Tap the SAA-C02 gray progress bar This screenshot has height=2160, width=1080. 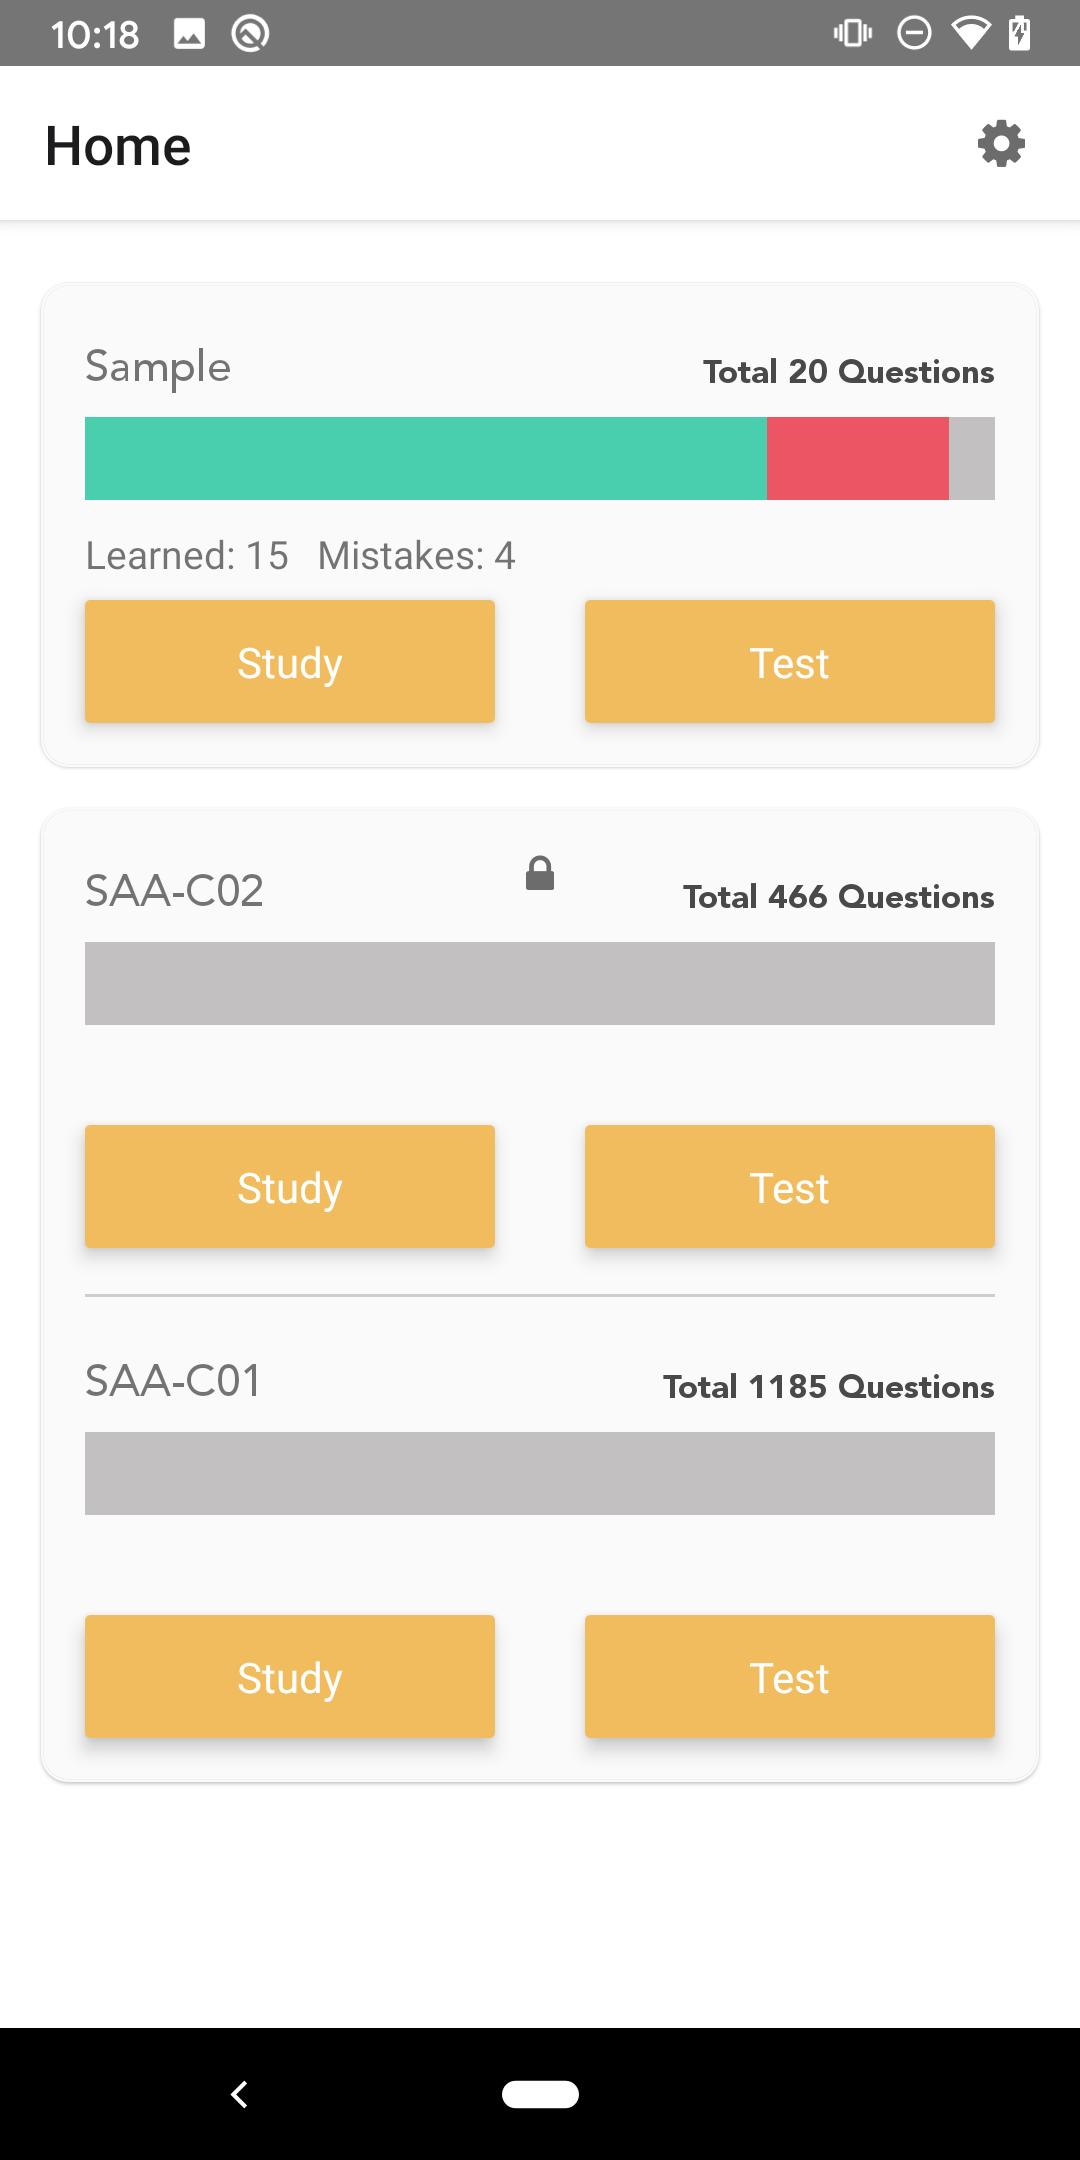(x=540, y=983)
